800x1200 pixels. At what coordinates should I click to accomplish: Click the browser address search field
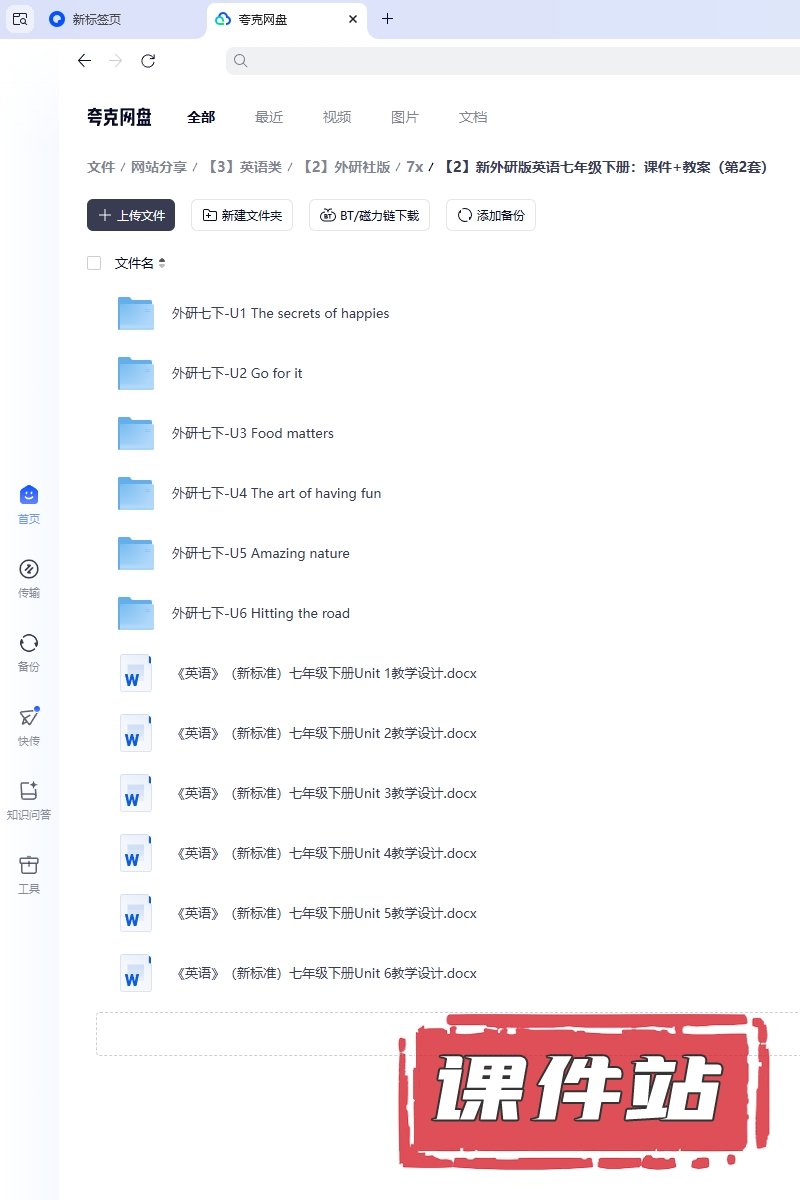(x=510, y=61)
